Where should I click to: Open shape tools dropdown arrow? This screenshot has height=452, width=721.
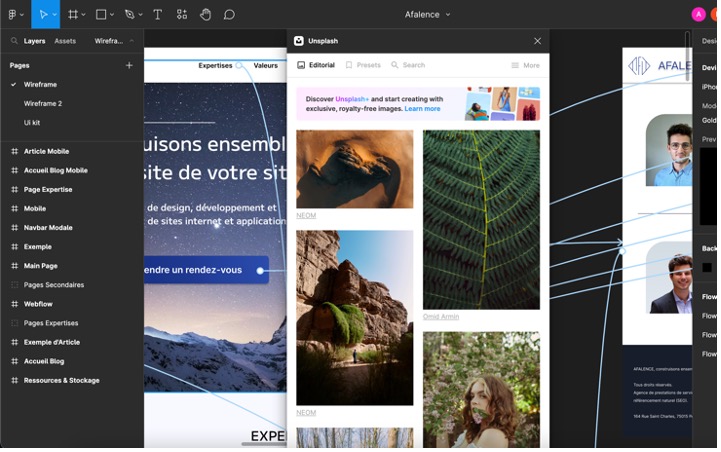[x=112, y=15]
